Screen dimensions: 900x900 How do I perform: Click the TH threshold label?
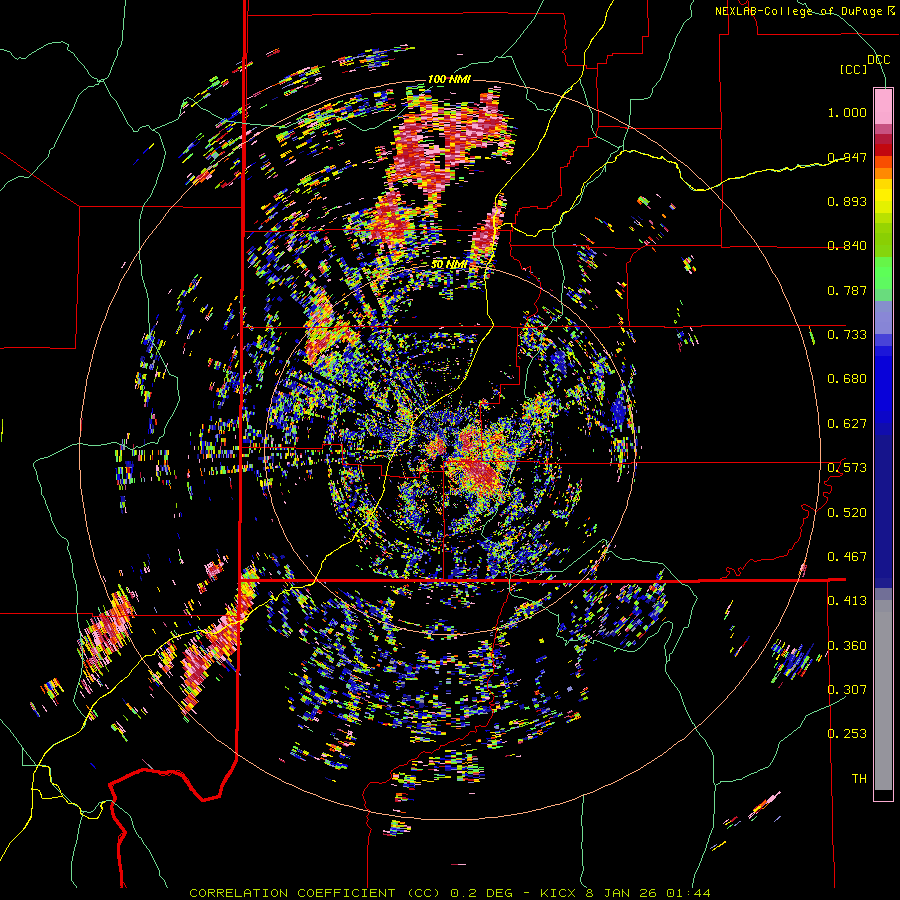[x=859, y=779]
